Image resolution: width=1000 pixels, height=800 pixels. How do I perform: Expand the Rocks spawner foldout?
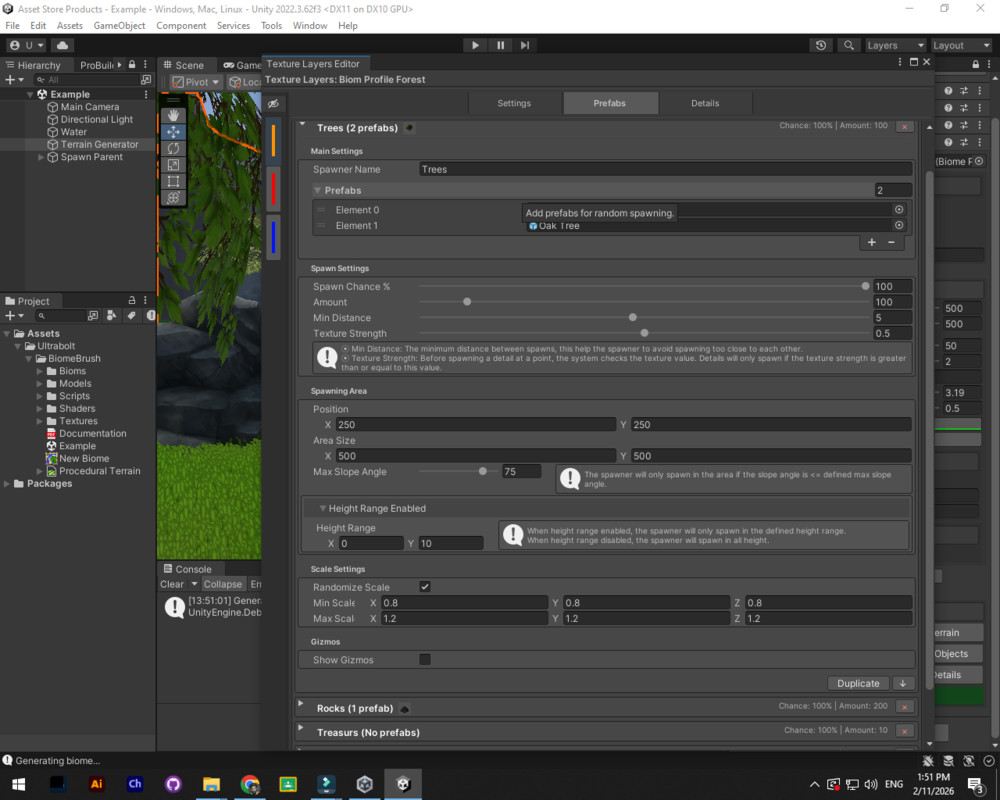tap(301, 704)
